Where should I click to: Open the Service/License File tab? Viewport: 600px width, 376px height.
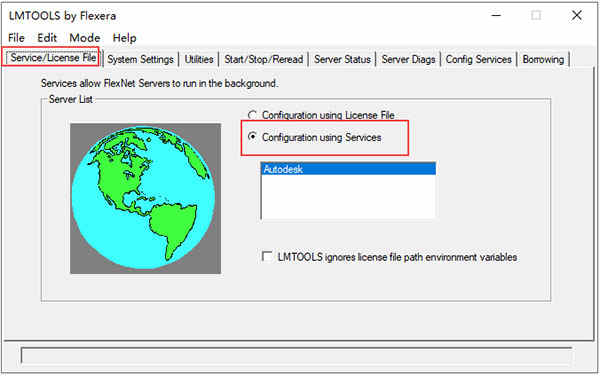pos(53,58)
